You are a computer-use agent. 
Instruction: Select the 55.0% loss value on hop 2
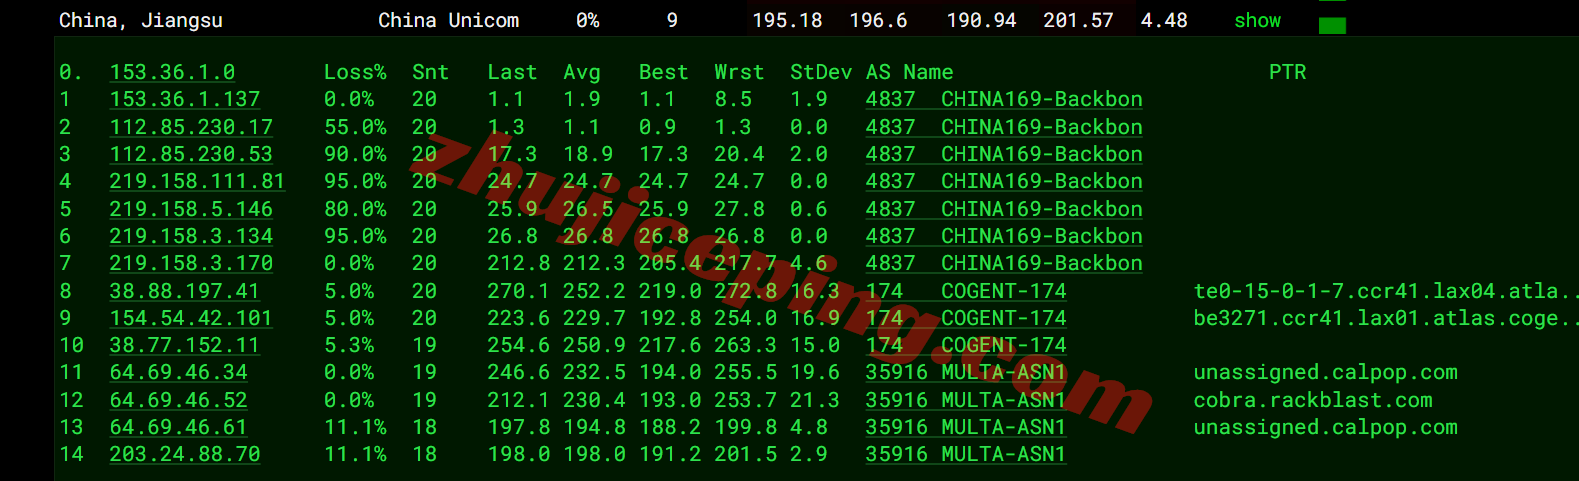[355, 127]
